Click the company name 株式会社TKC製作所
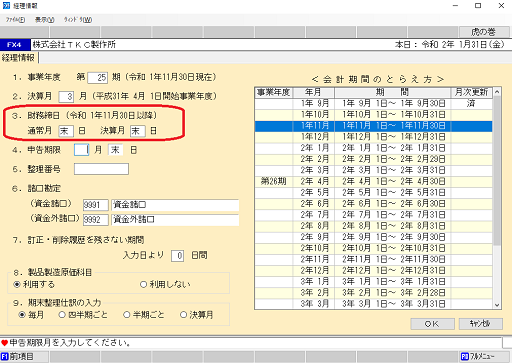Image resolution: width=512 pixels, height=363 pixels. 74,45
